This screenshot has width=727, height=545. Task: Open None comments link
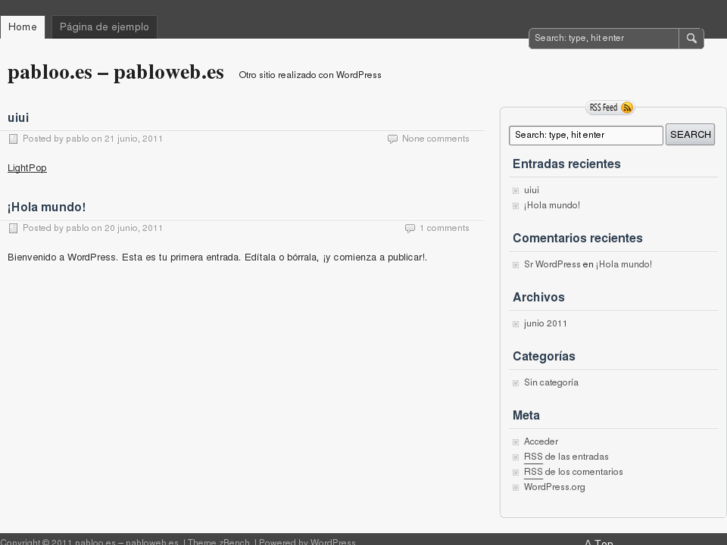tap(435, 139)
